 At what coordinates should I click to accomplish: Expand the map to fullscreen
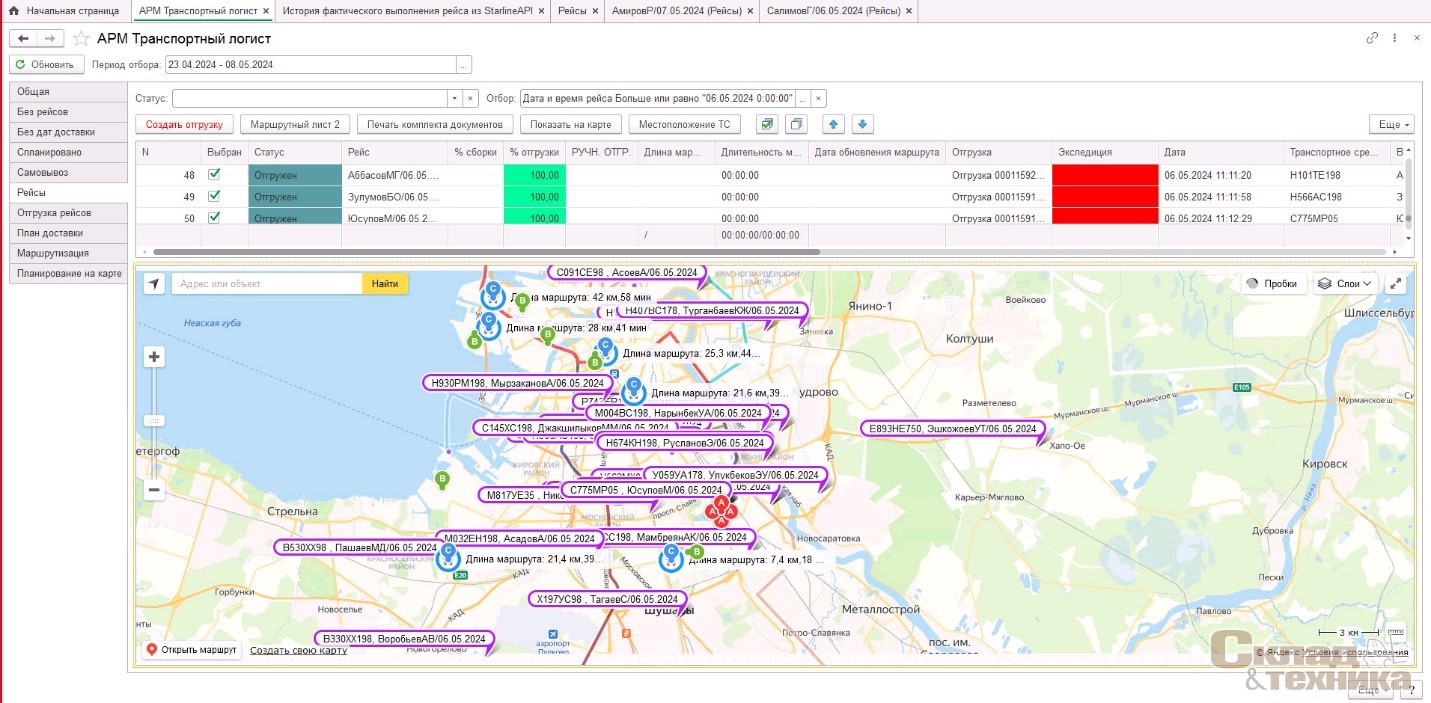coord(1397,284)
